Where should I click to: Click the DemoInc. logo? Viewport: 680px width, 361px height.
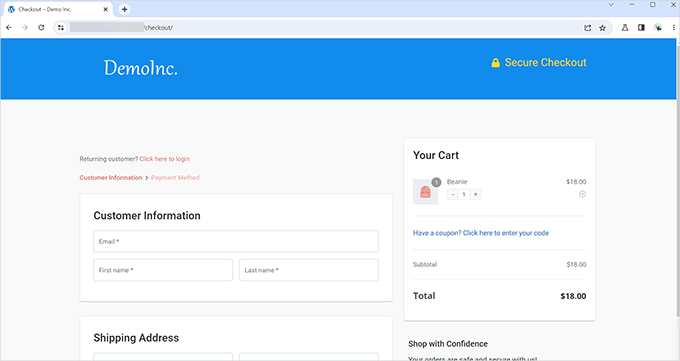141,68
